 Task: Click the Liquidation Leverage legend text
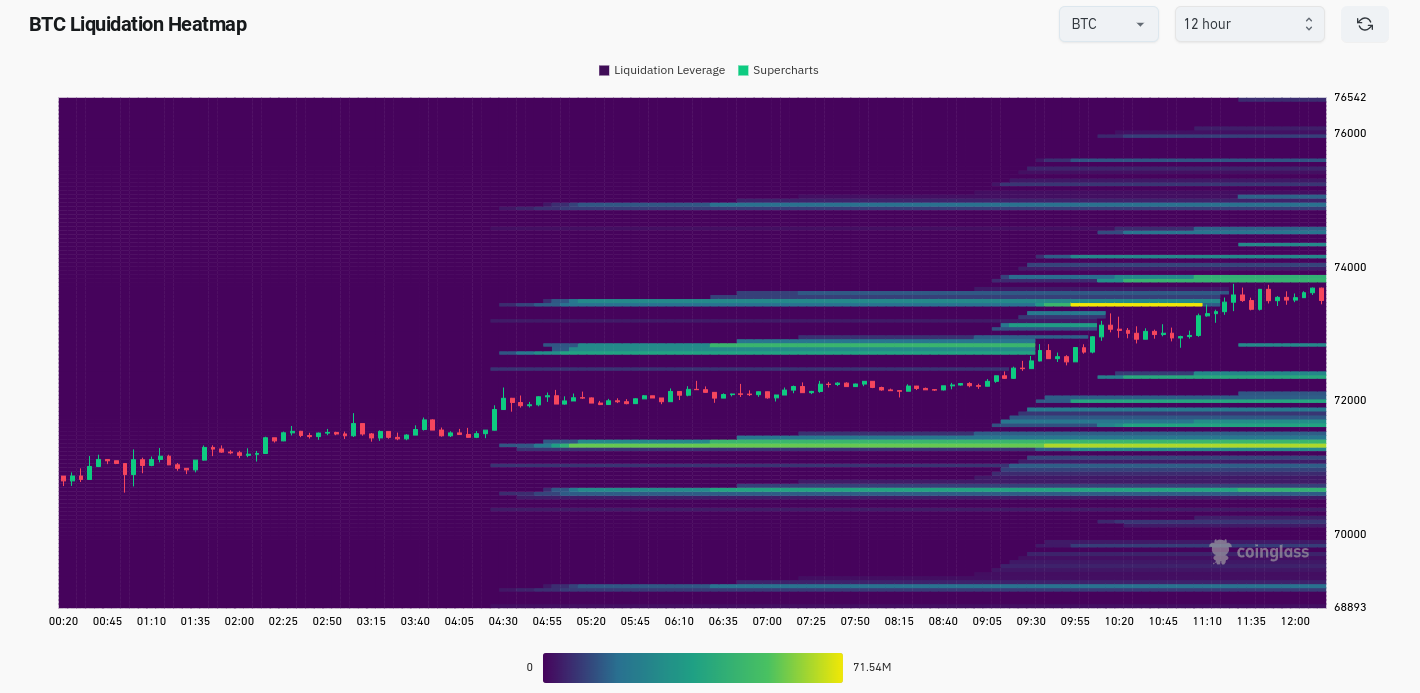(670, 70)
